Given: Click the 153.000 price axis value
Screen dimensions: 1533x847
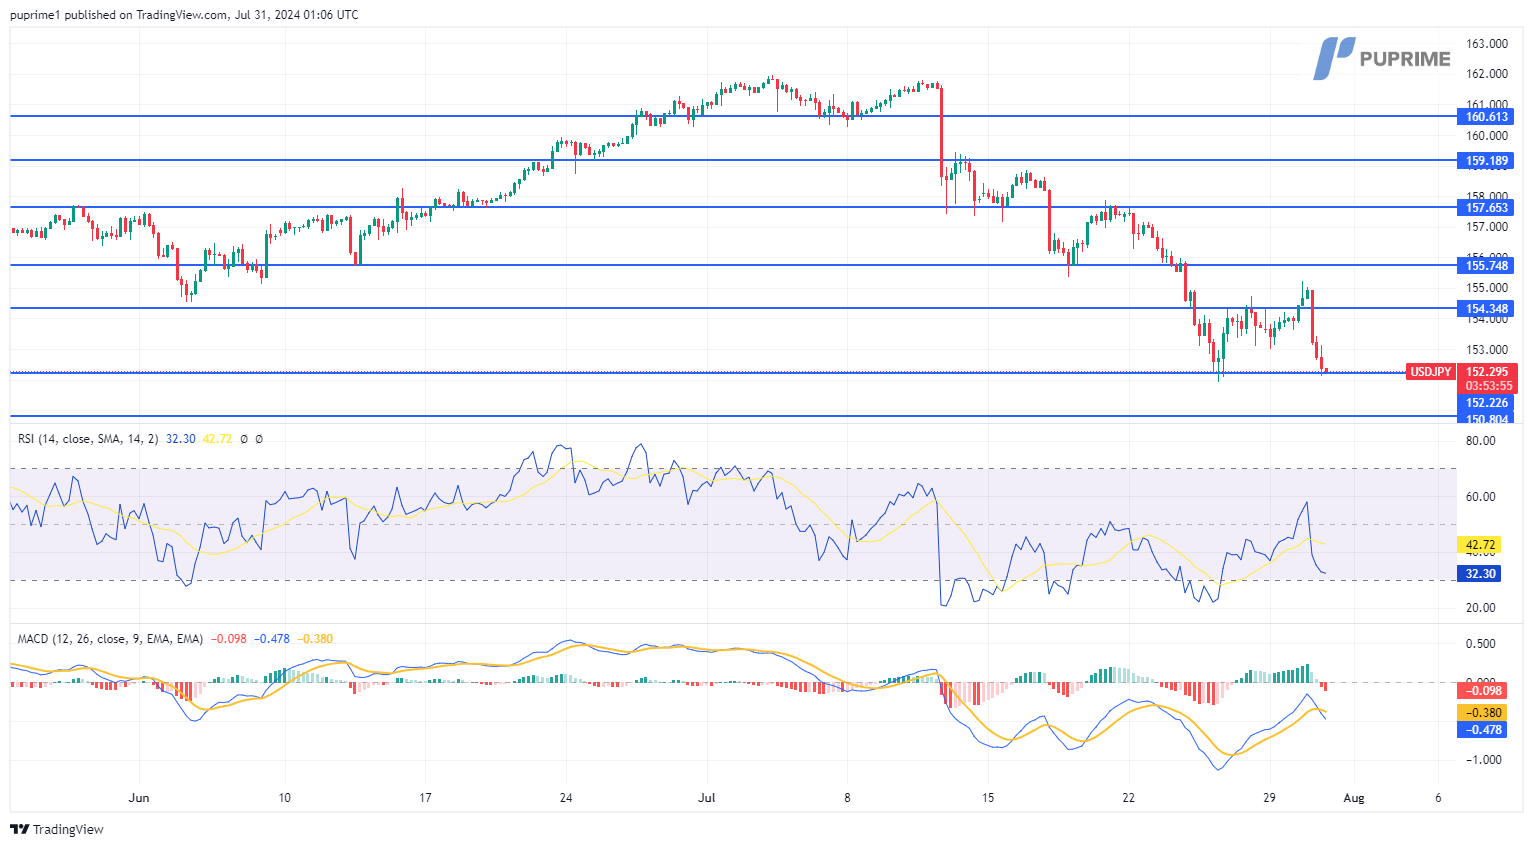Looking at the screenshot, I should pos(1487,350).
